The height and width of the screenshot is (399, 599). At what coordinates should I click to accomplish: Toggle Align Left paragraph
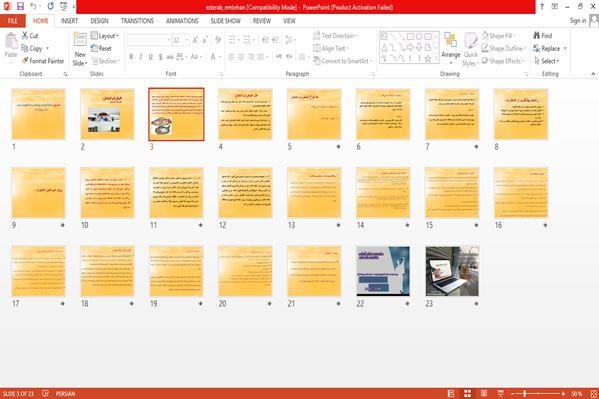pos(232,57)
